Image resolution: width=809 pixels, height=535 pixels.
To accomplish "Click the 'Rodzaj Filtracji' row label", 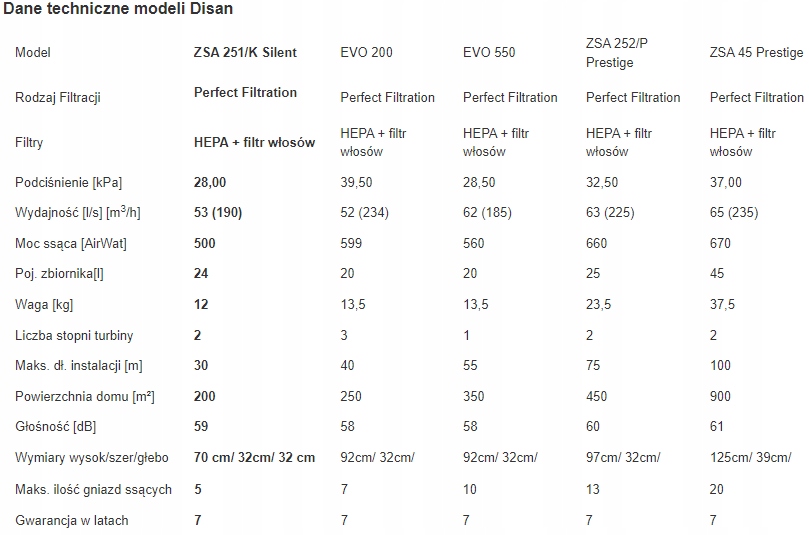I will [58, 98].
